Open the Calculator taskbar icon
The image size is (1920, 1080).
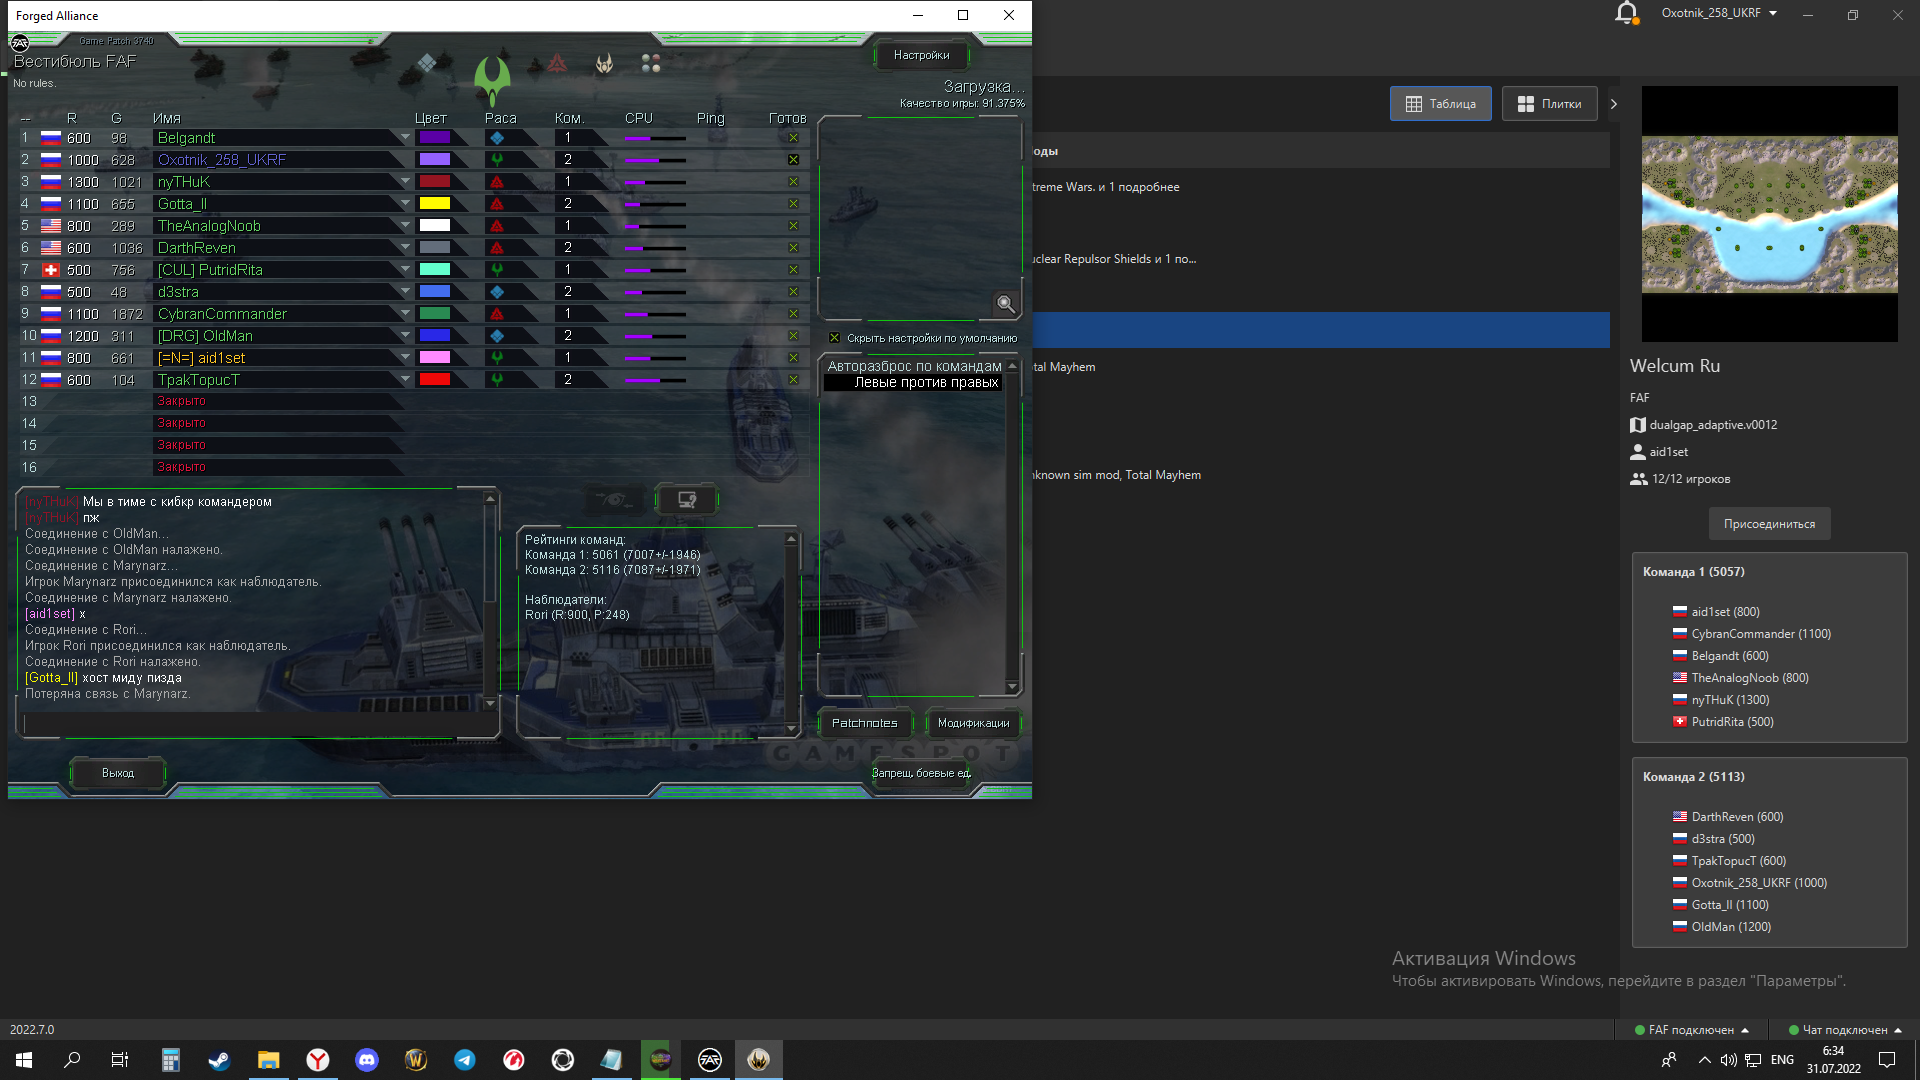click(170, 1060)
